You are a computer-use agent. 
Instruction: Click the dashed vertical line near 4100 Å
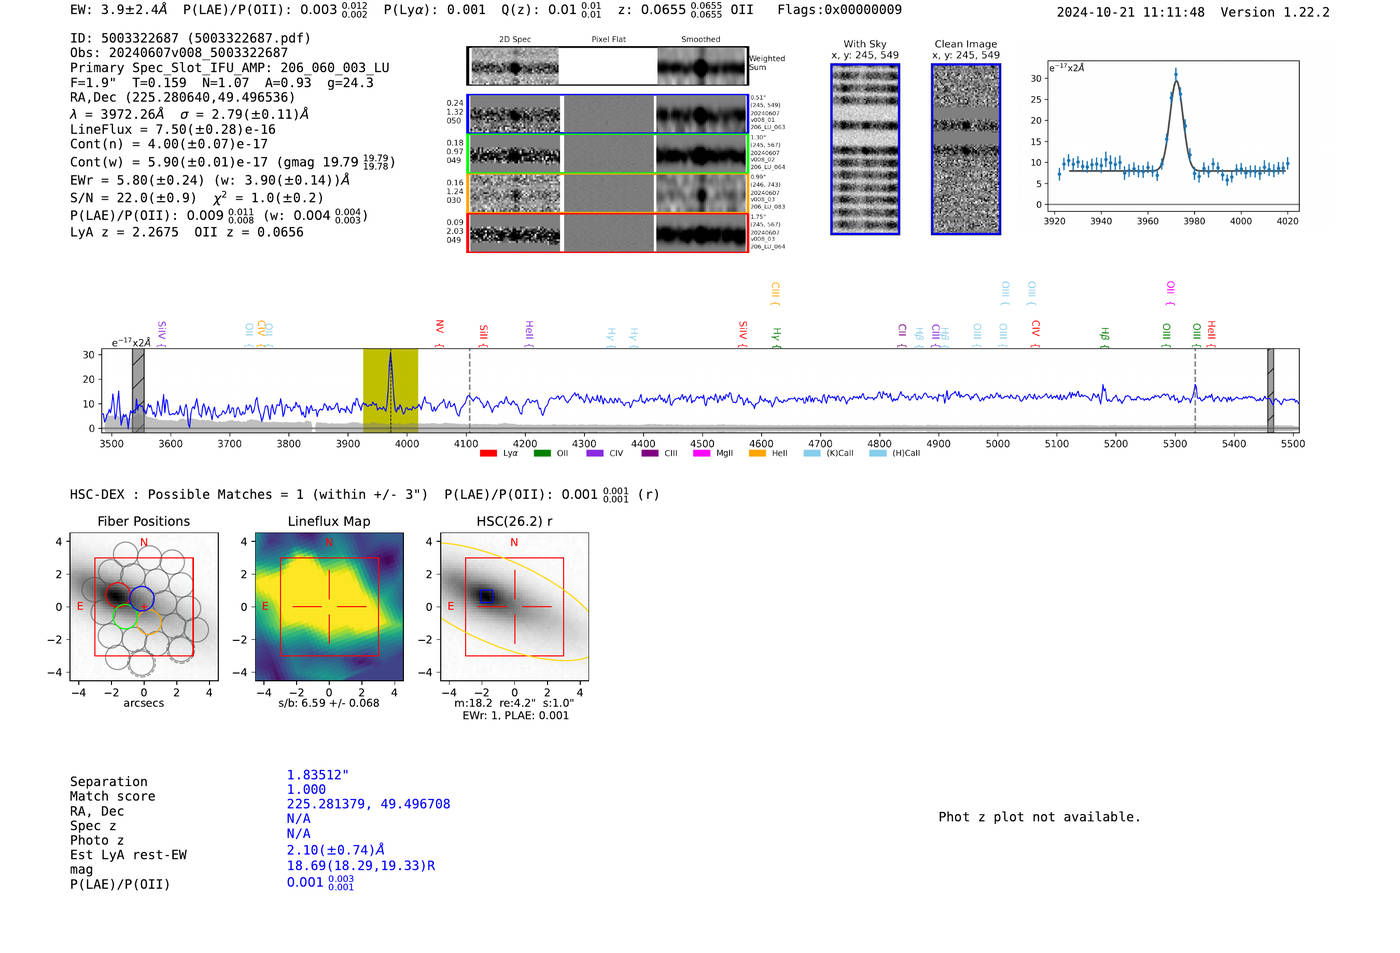click(x=470, y=390)
